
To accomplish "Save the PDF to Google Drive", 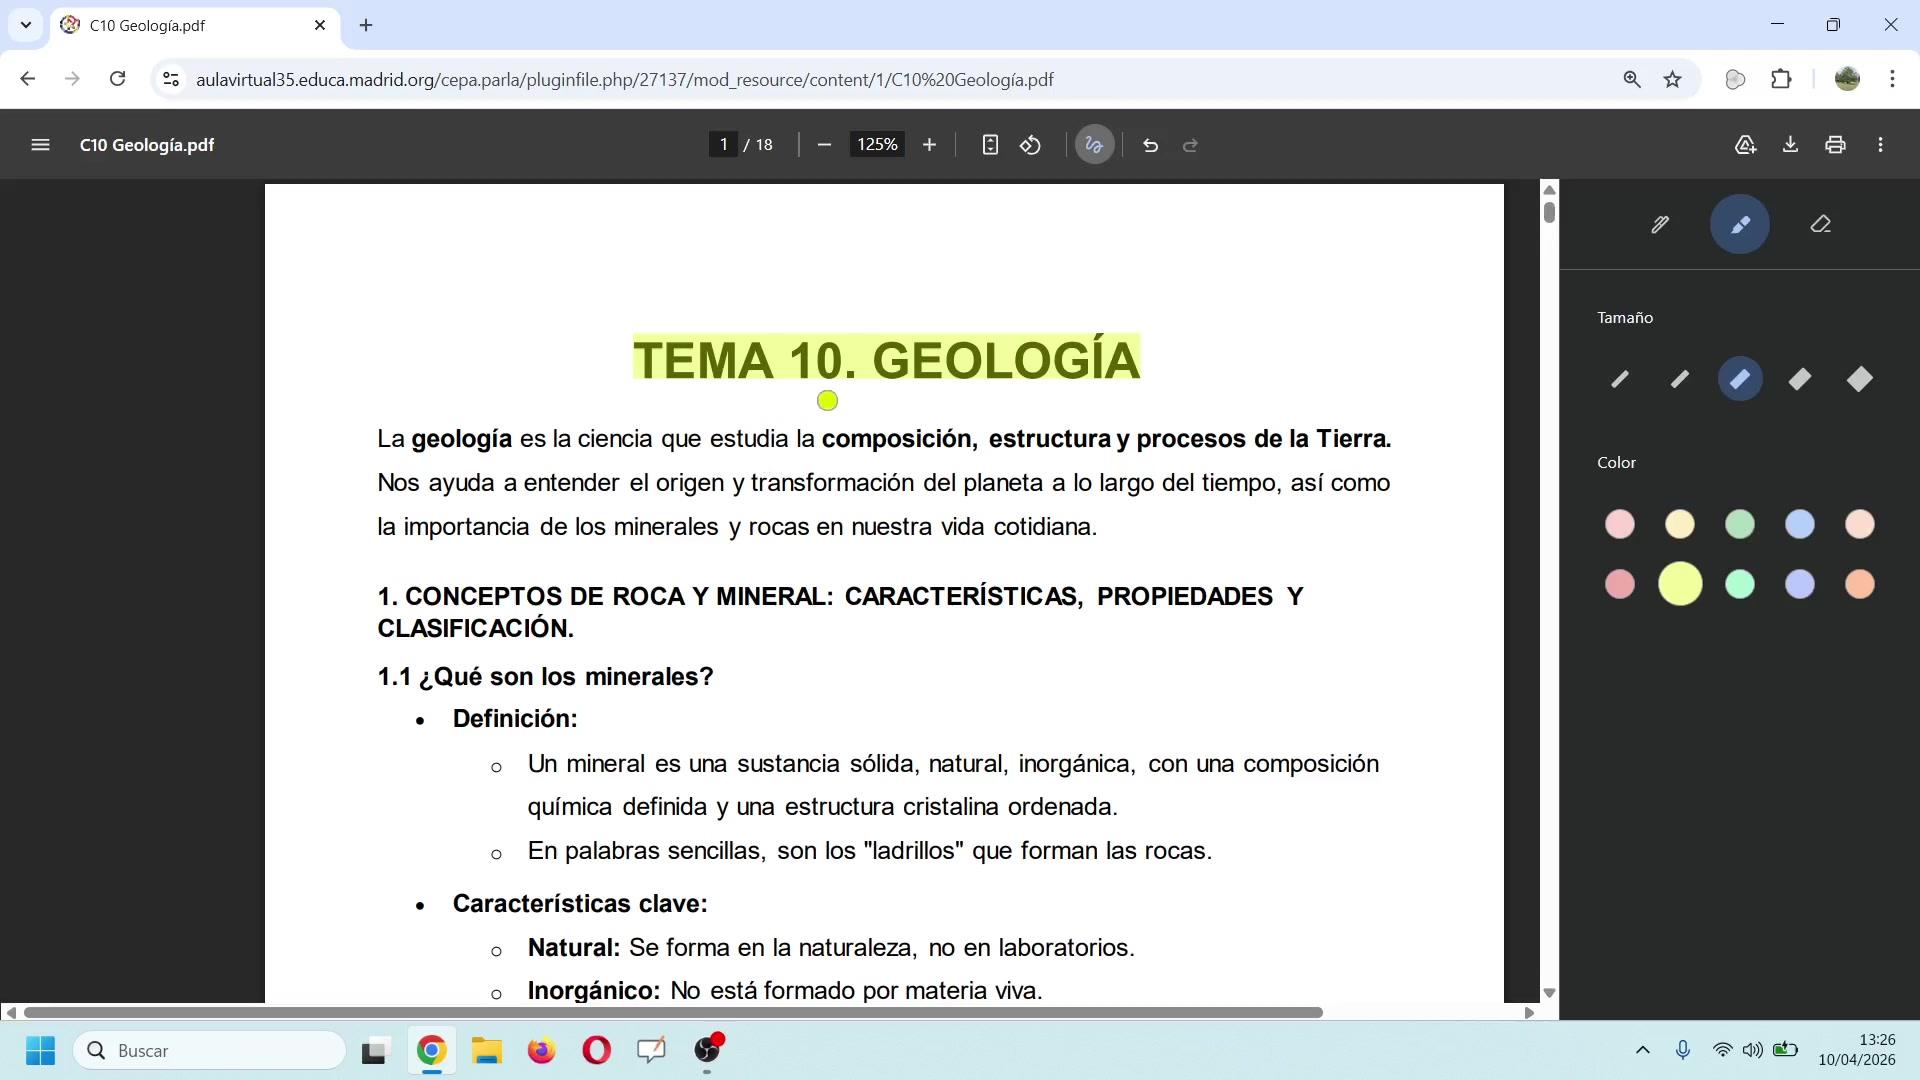I will [x=1745, y=145].
